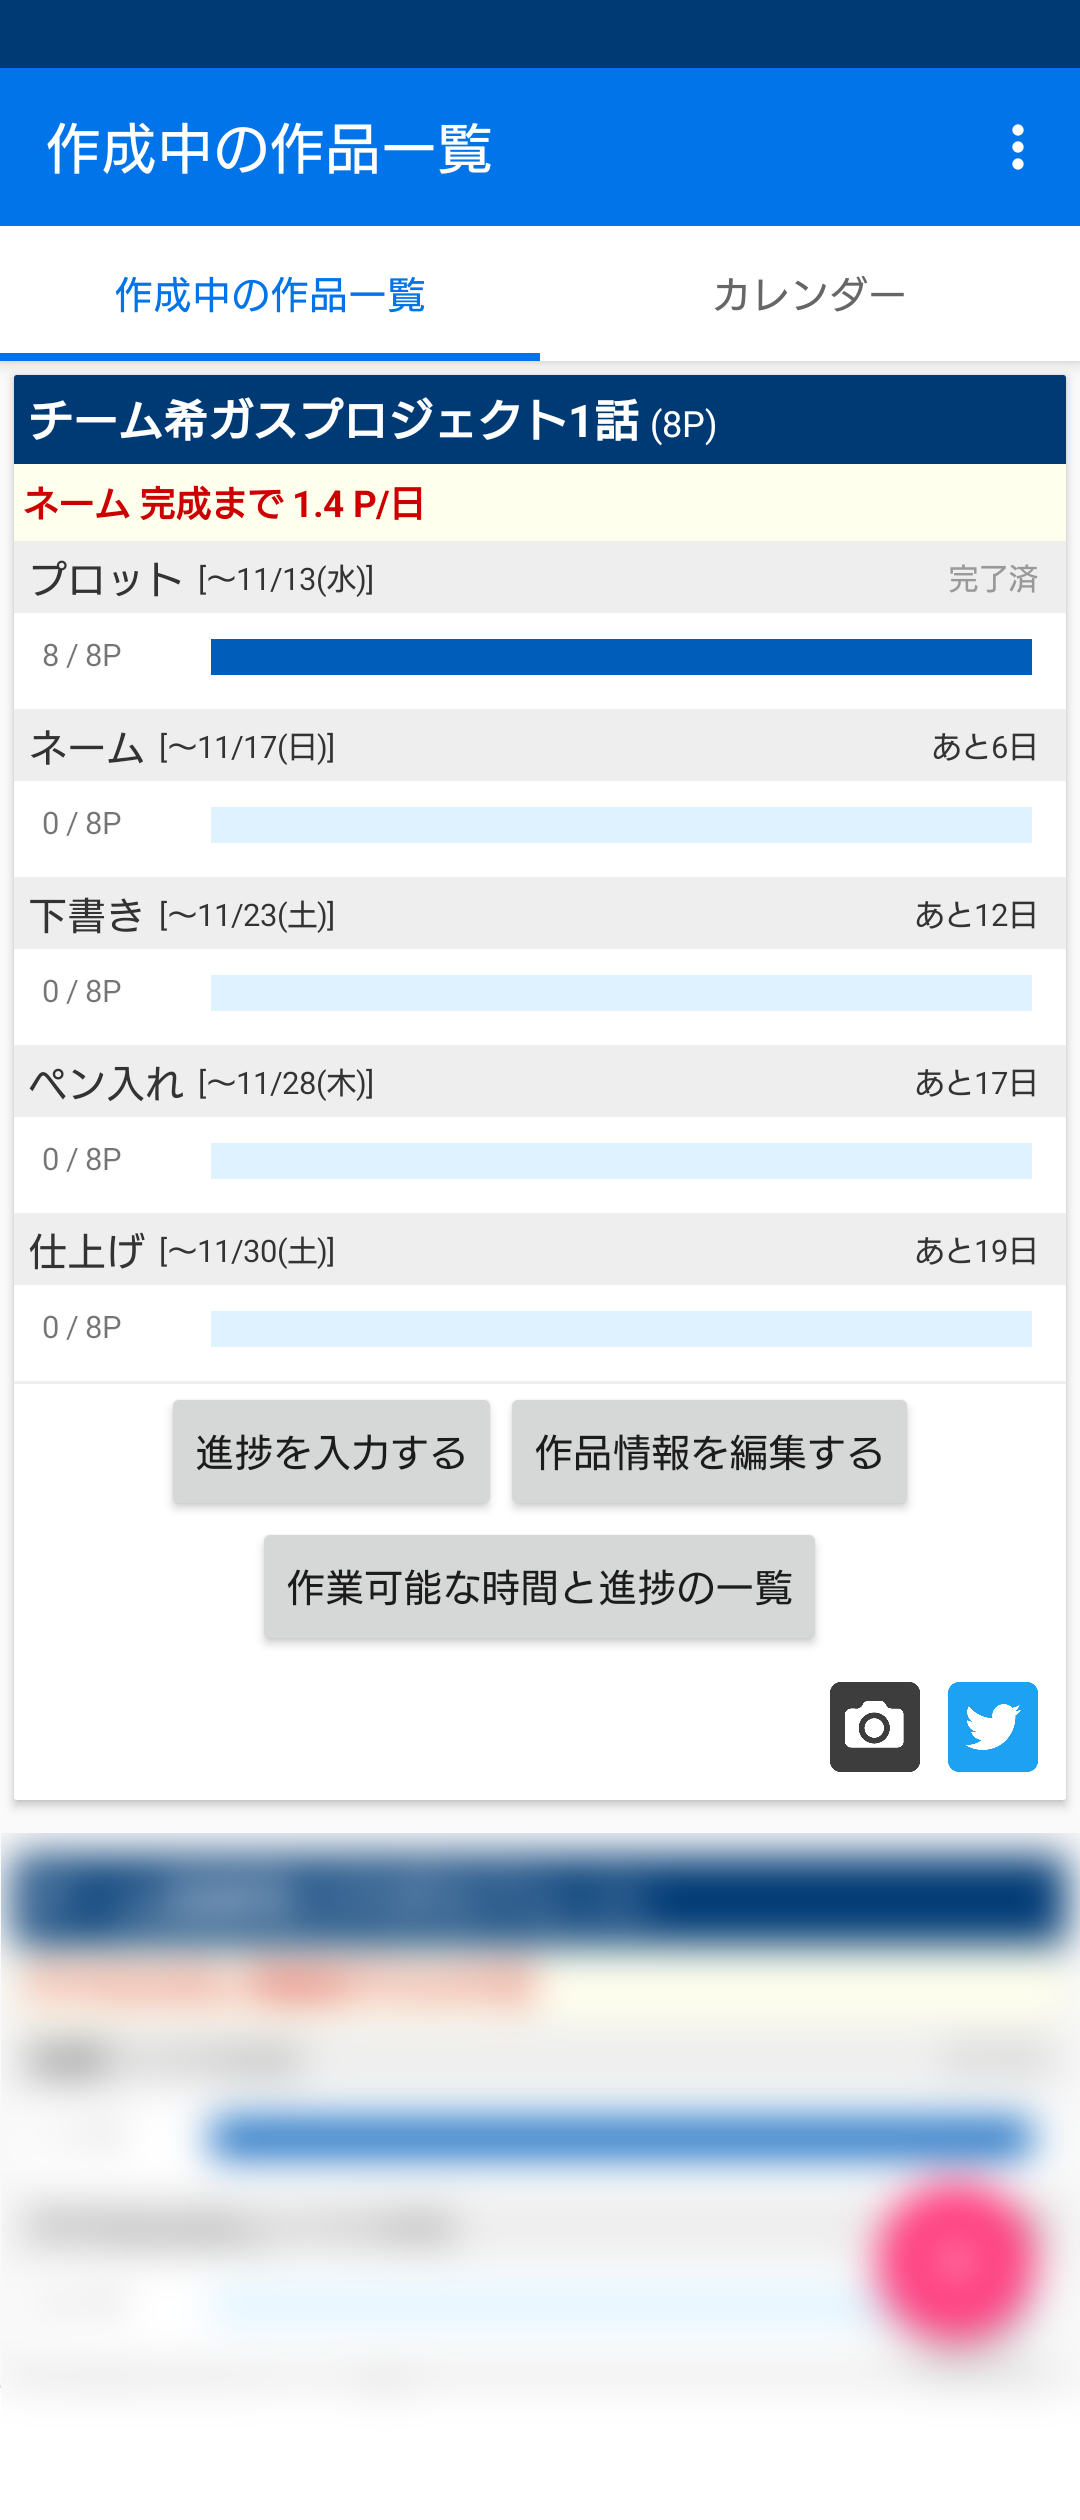Screen dimensions: 1080x2520
Task: Select the 作成中の作品一覧 tab
Action: coord(270,295)
